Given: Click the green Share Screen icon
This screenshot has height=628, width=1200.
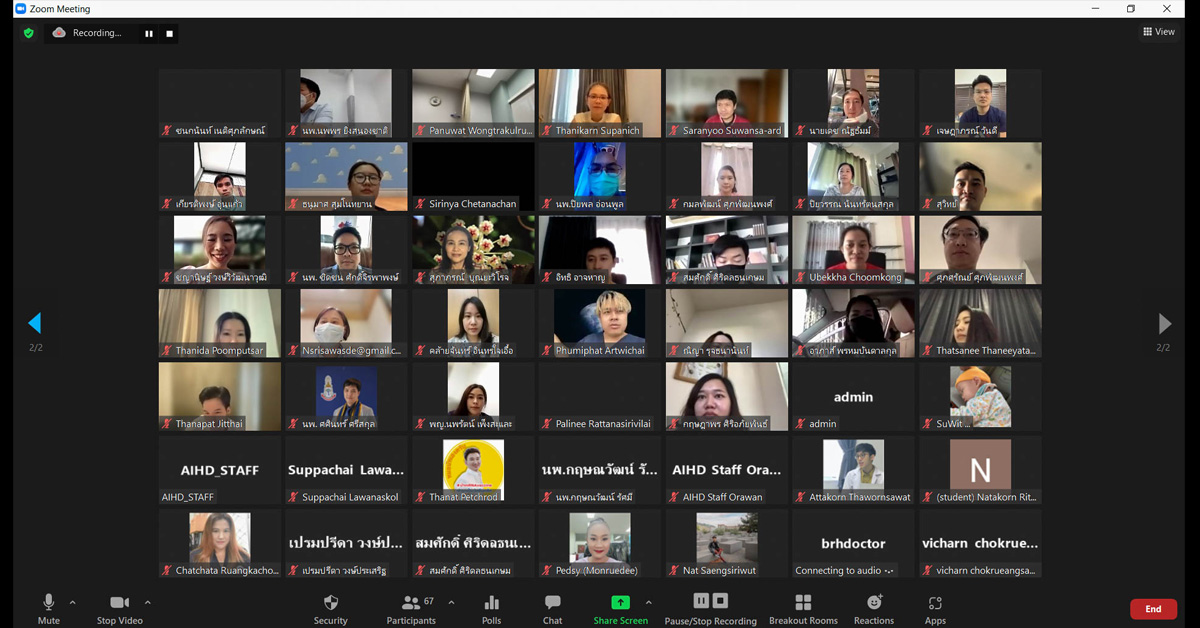Looking at the screenshot, I should pos(620,603).
